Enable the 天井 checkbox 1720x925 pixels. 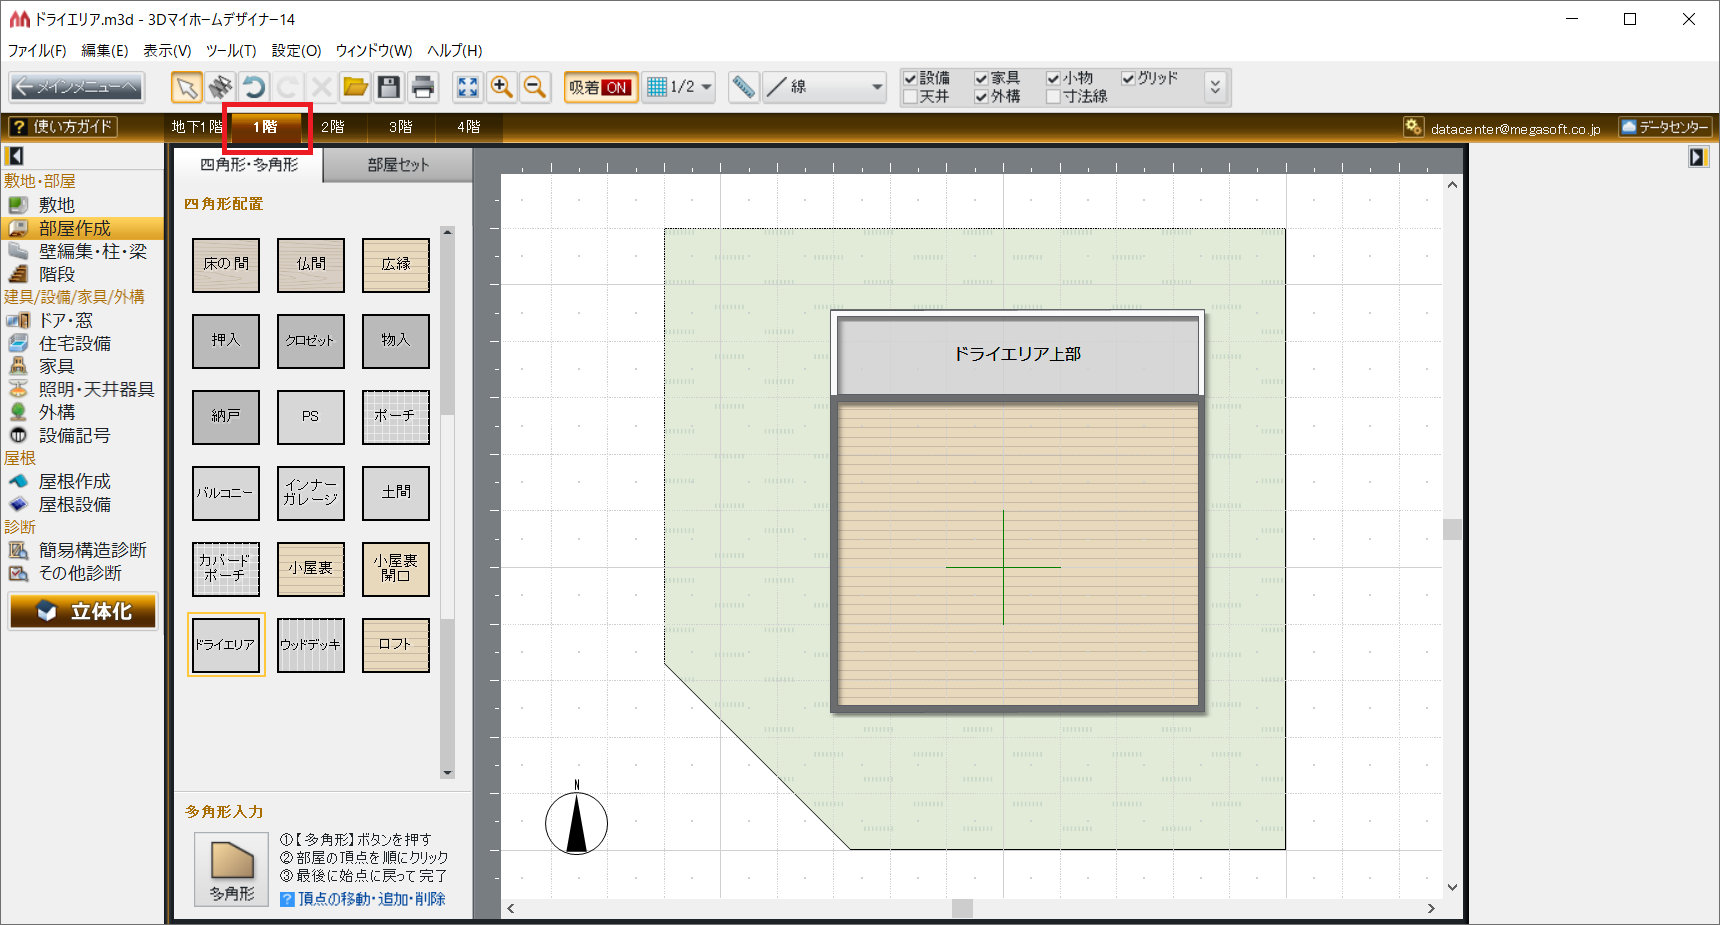click(x=910, y=97)
